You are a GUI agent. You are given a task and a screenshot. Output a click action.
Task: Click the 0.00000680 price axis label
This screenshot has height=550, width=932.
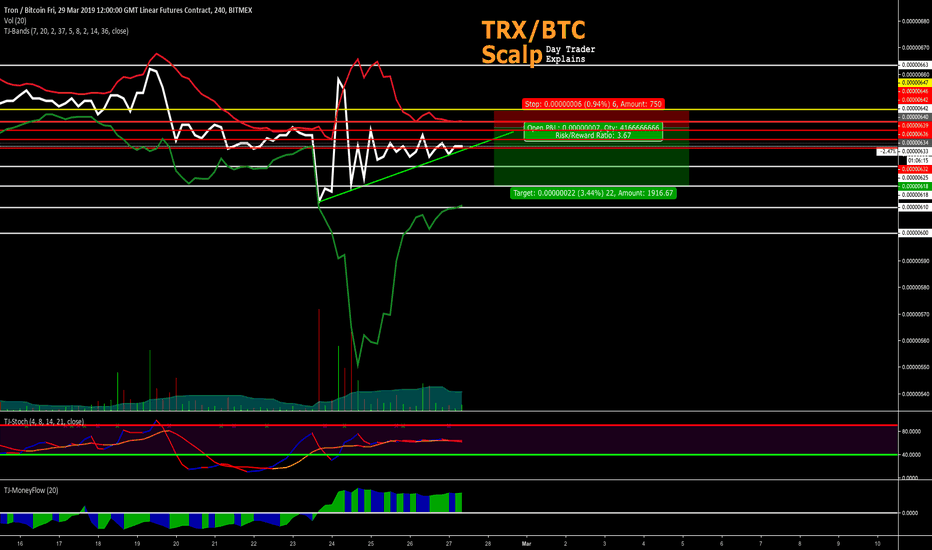pos(915,21)
